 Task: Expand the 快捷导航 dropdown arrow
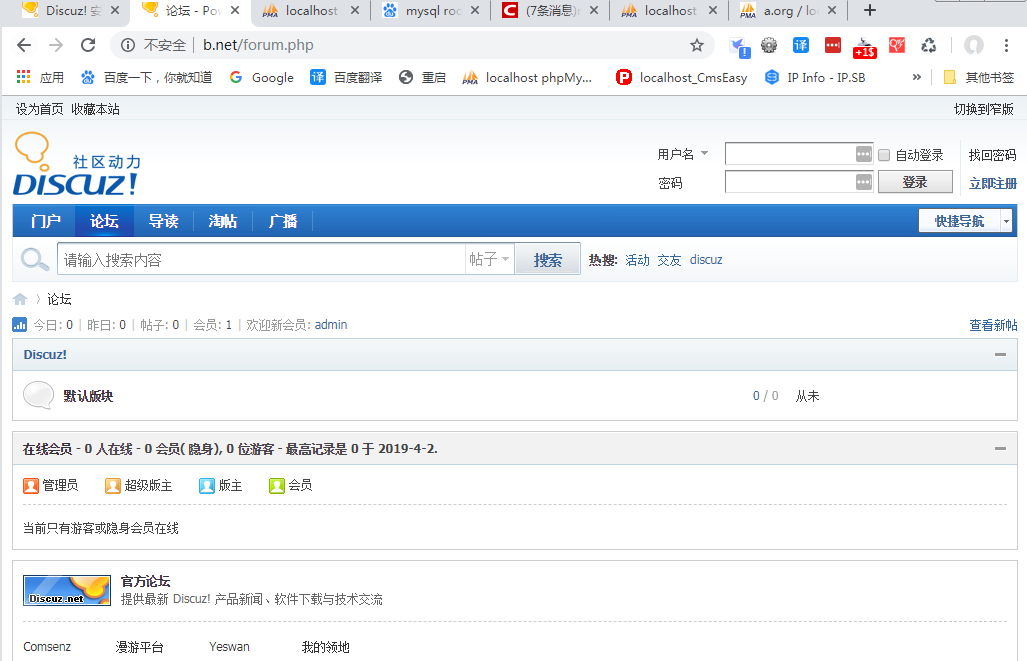pyautogui.click(x=1006, y=221)
